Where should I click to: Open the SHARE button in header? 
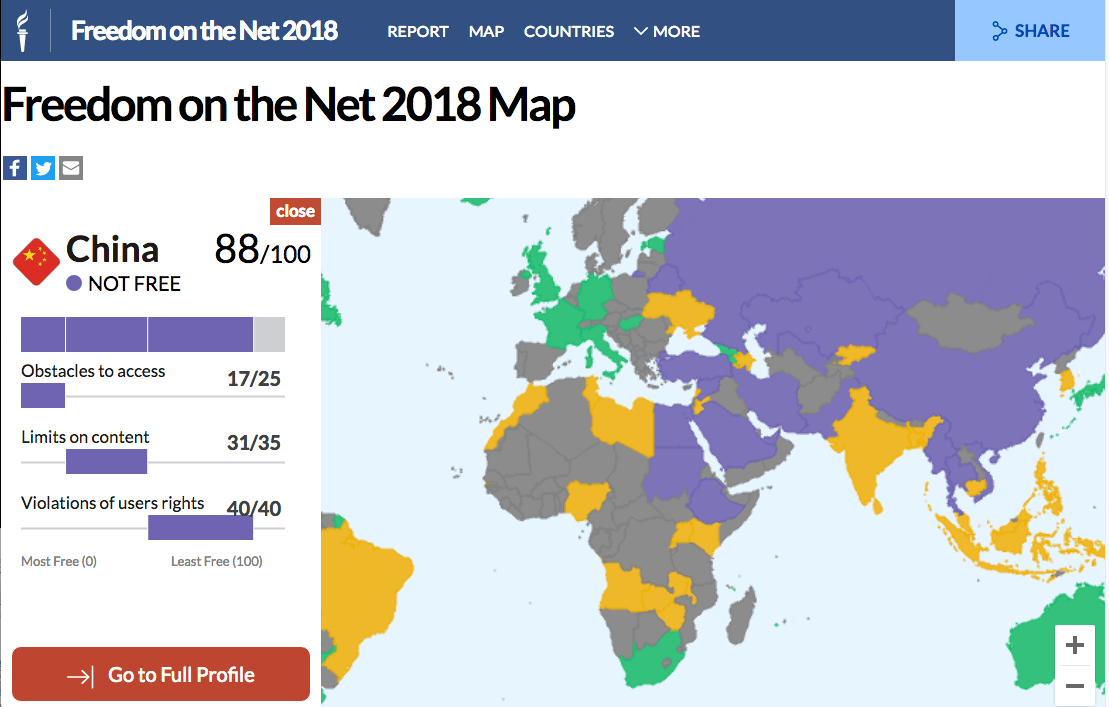[x=1030, y=31]
